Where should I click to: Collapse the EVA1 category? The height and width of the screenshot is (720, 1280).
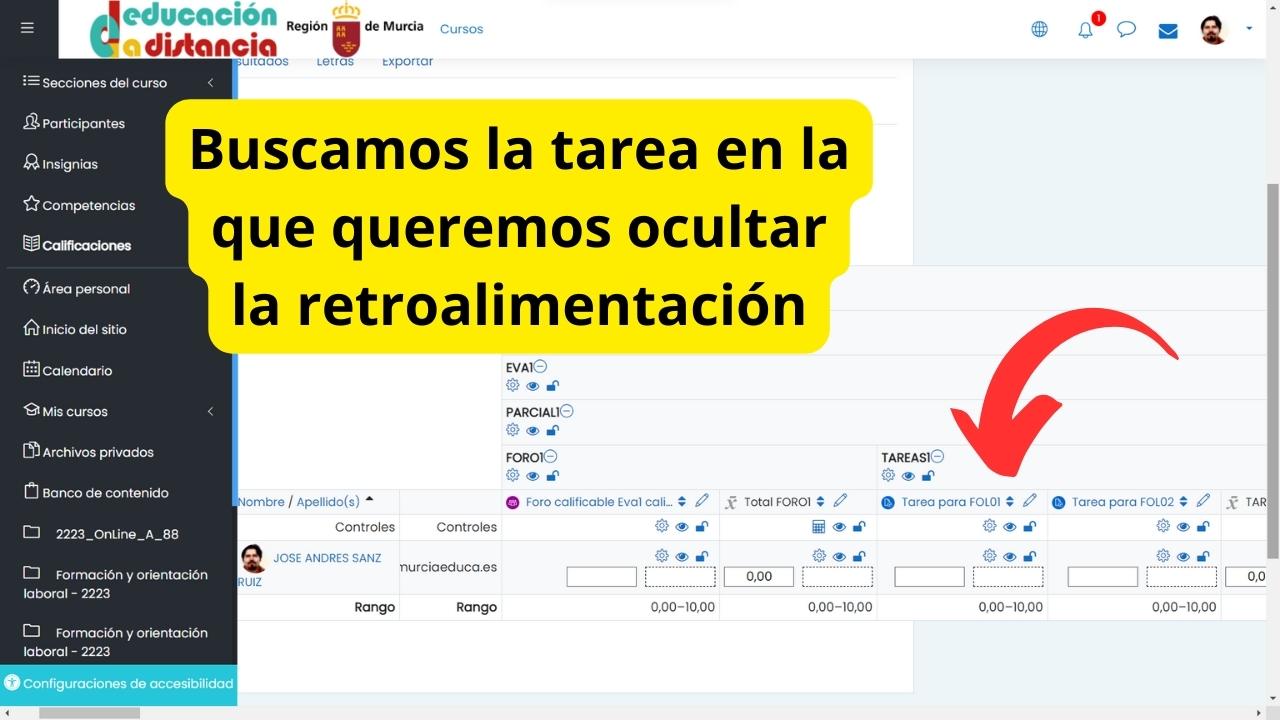point(541,367)
